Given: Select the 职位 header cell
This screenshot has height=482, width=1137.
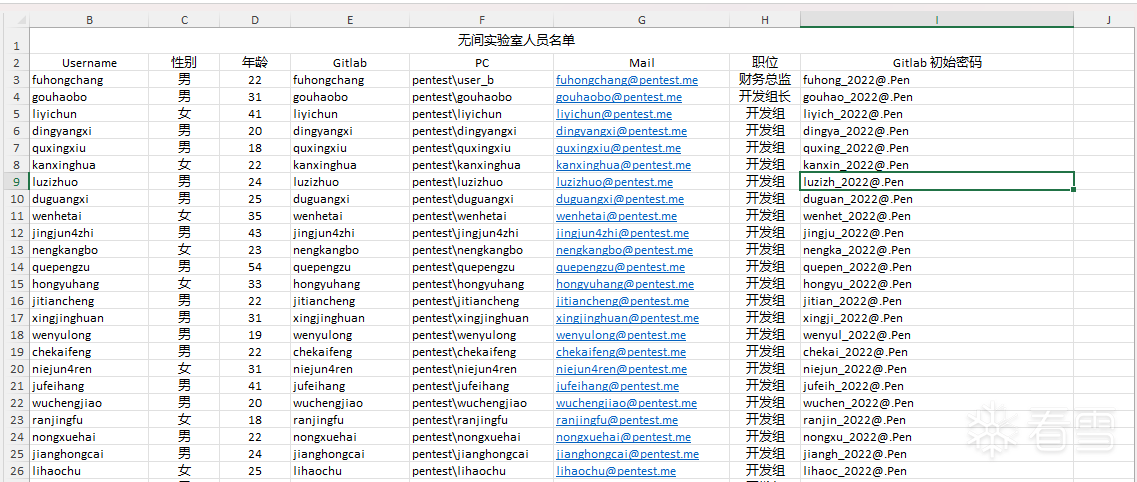Looking at the screenshot, I should pos(765,63).
